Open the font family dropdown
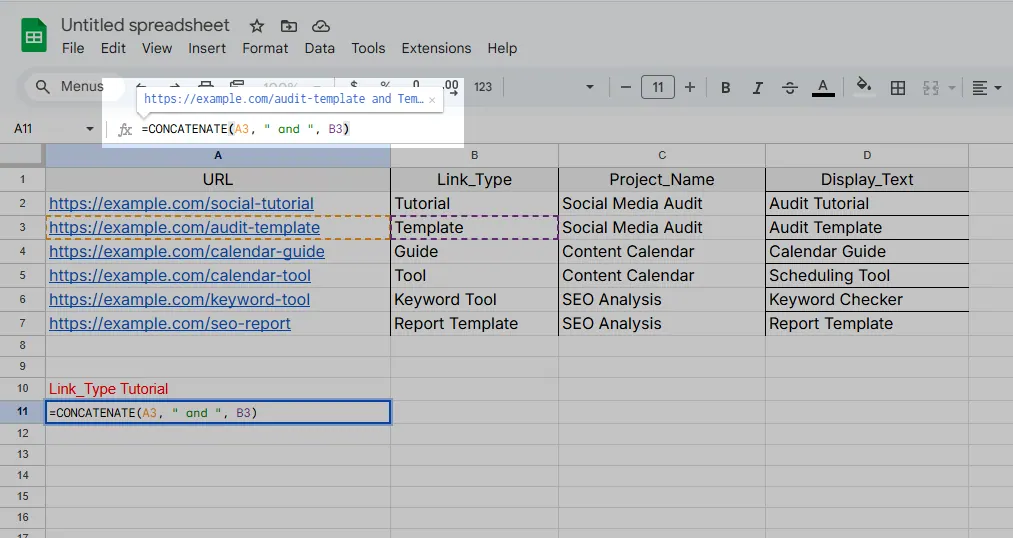Image resolution: width=1013 pixels, height=538 pixels. click(589, 88)
